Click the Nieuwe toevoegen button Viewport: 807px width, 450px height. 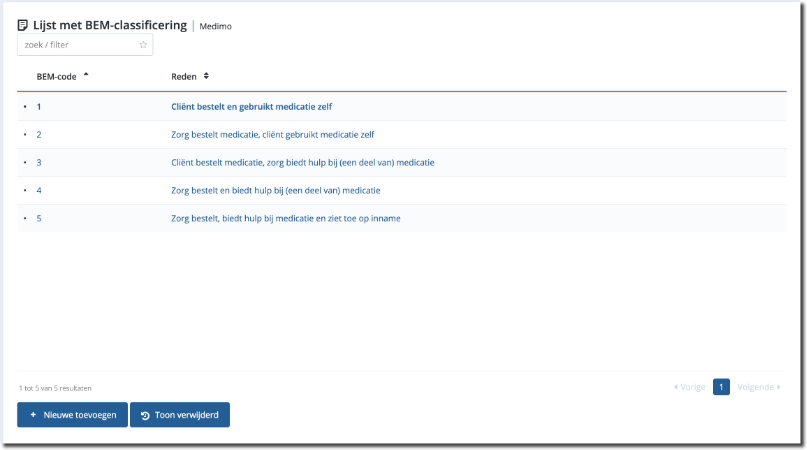[x=72, y=415]
